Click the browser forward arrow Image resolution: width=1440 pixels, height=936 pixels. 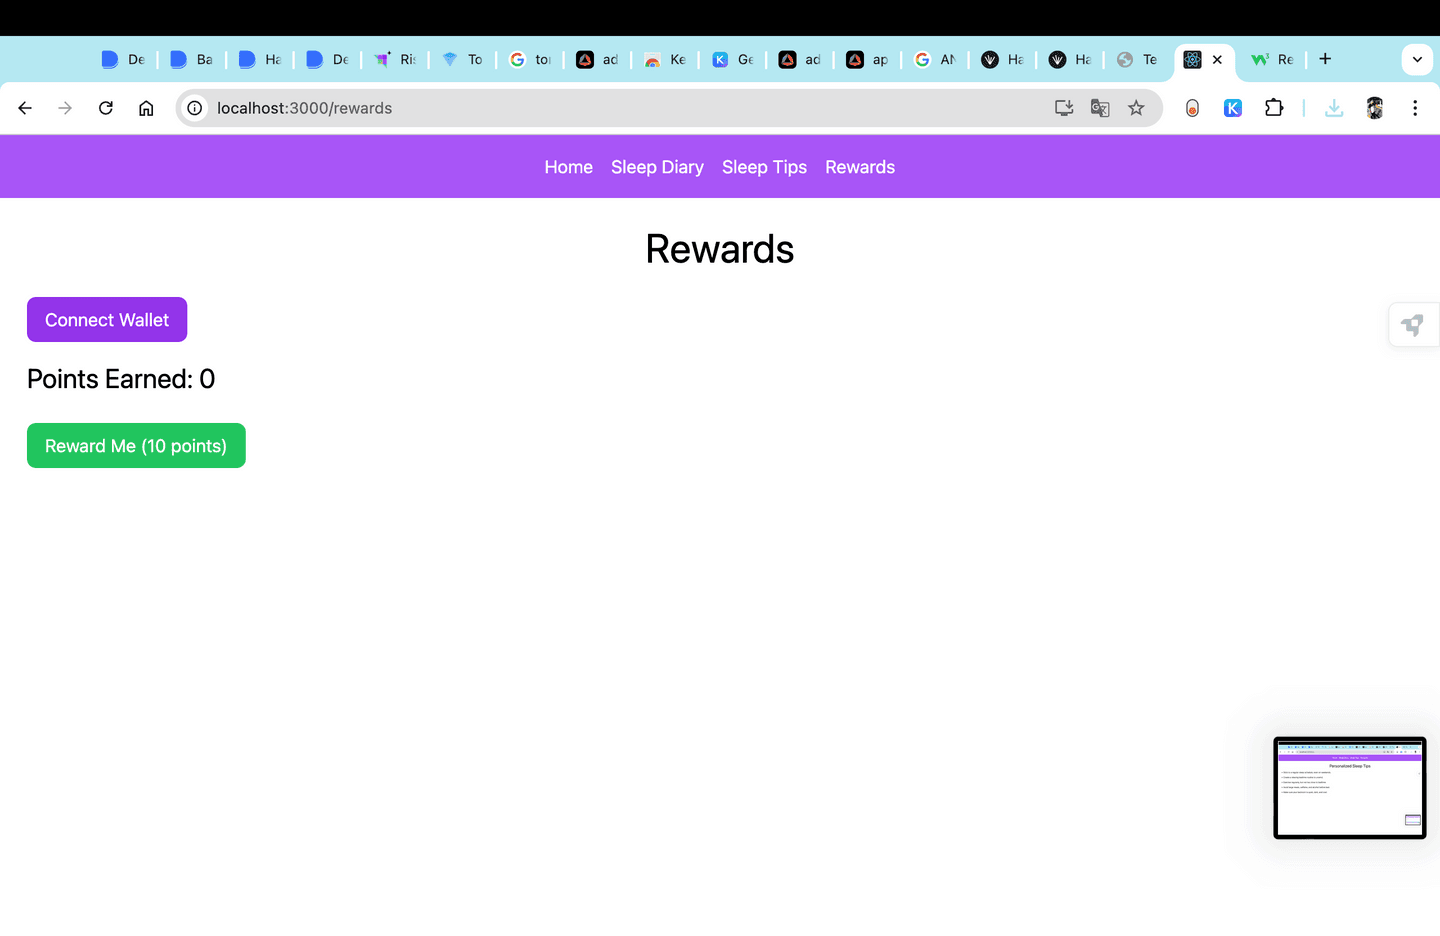[x=65, y=108]
